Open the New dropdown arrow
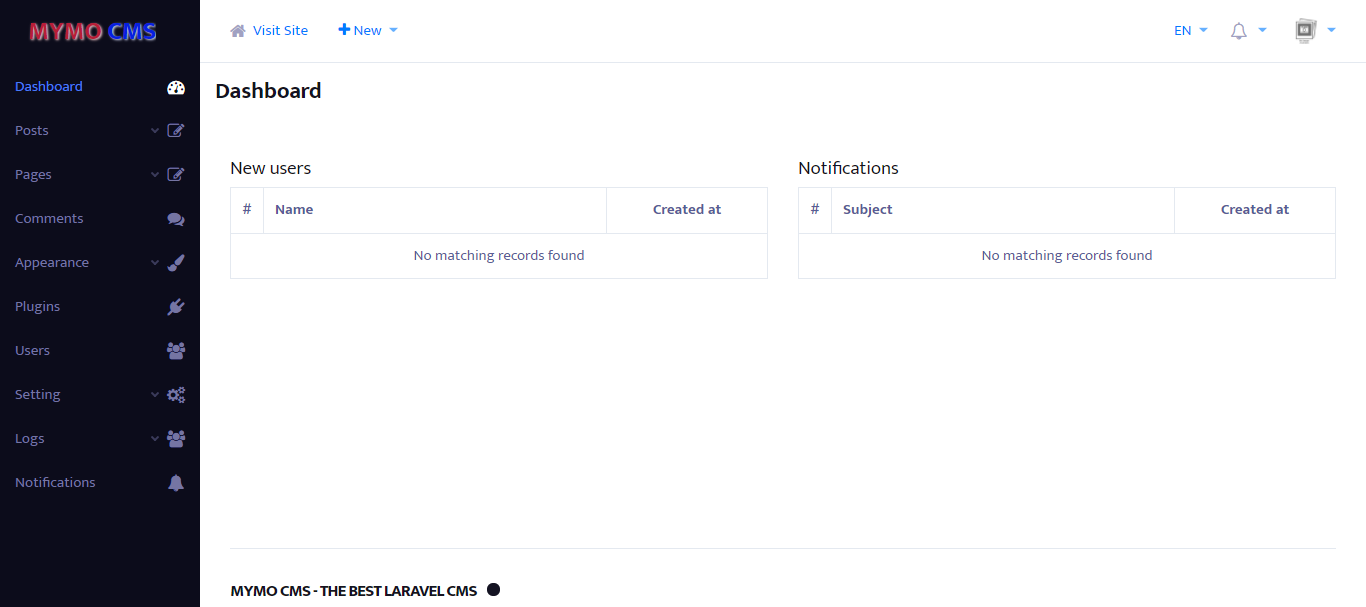The image size is (1366, 607). click(x=393, y=30)
